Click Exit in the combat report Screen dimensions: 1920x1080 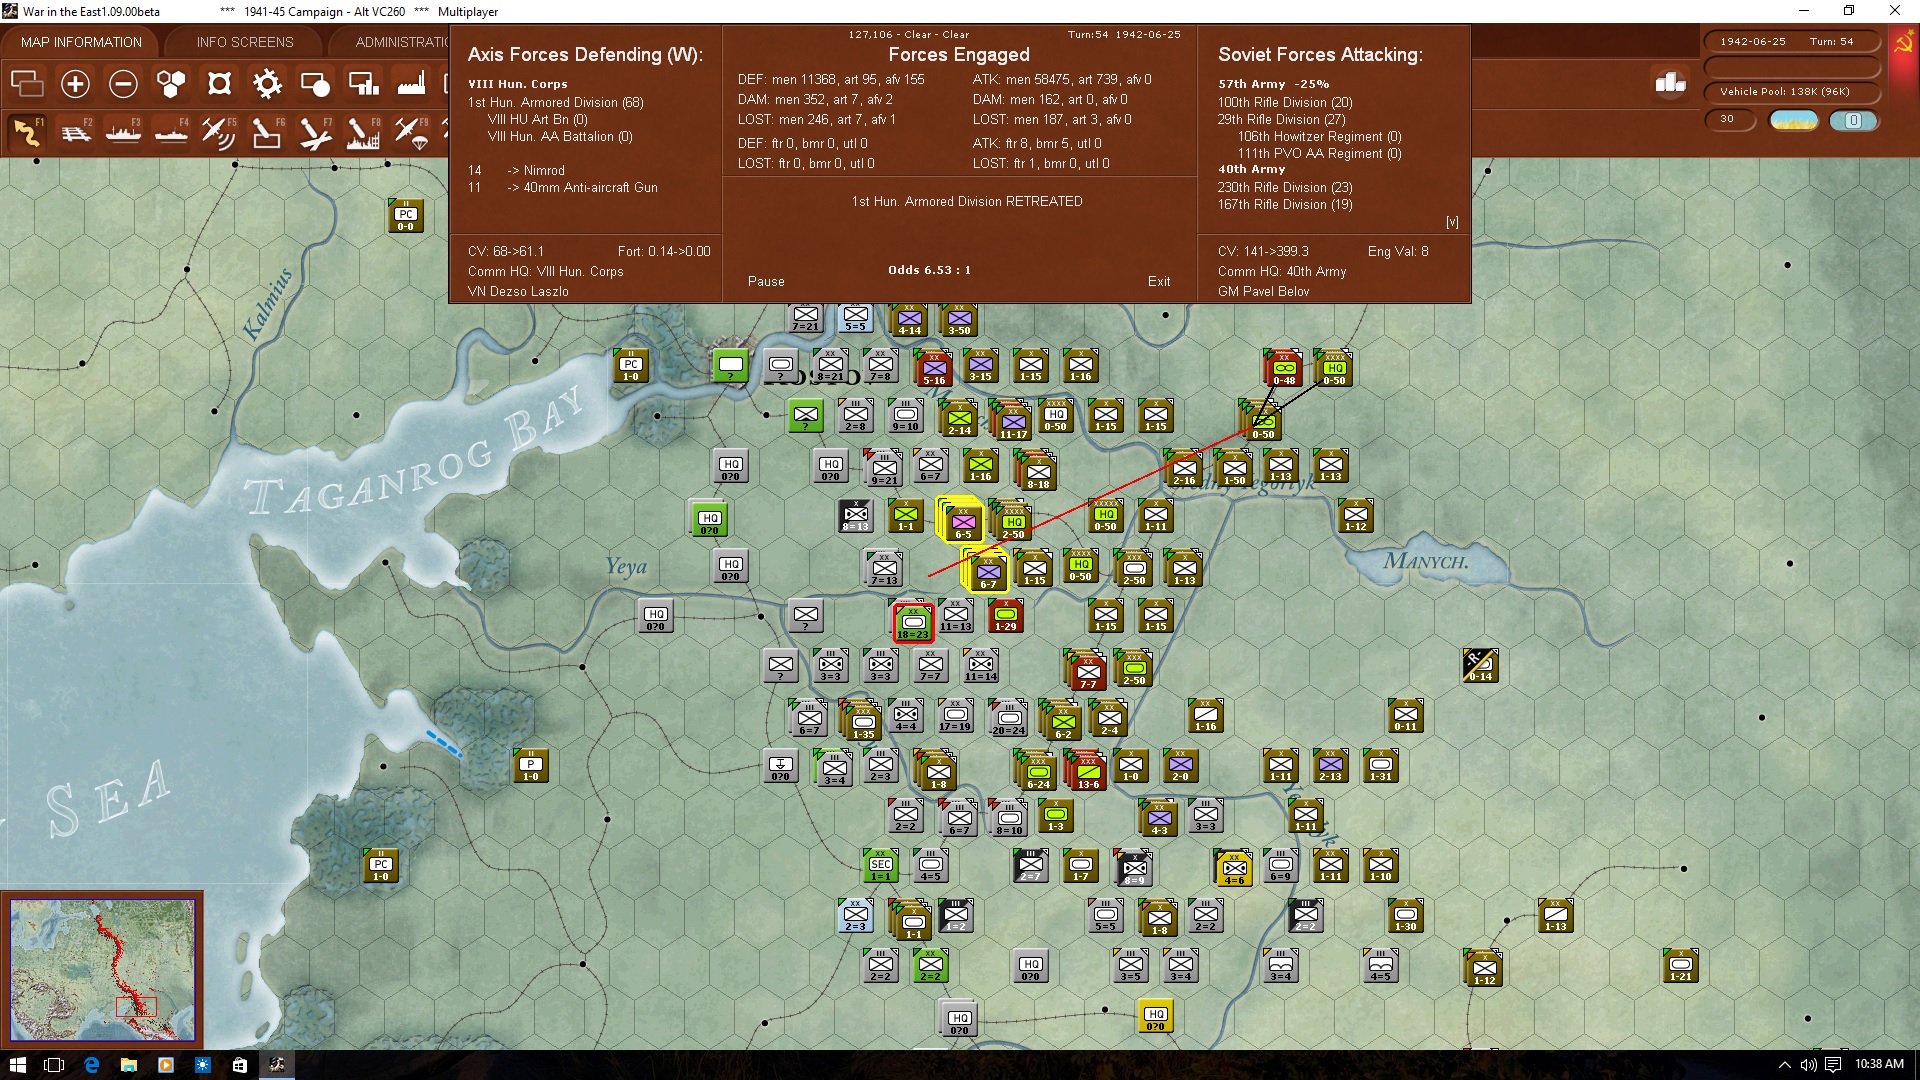1159,281
